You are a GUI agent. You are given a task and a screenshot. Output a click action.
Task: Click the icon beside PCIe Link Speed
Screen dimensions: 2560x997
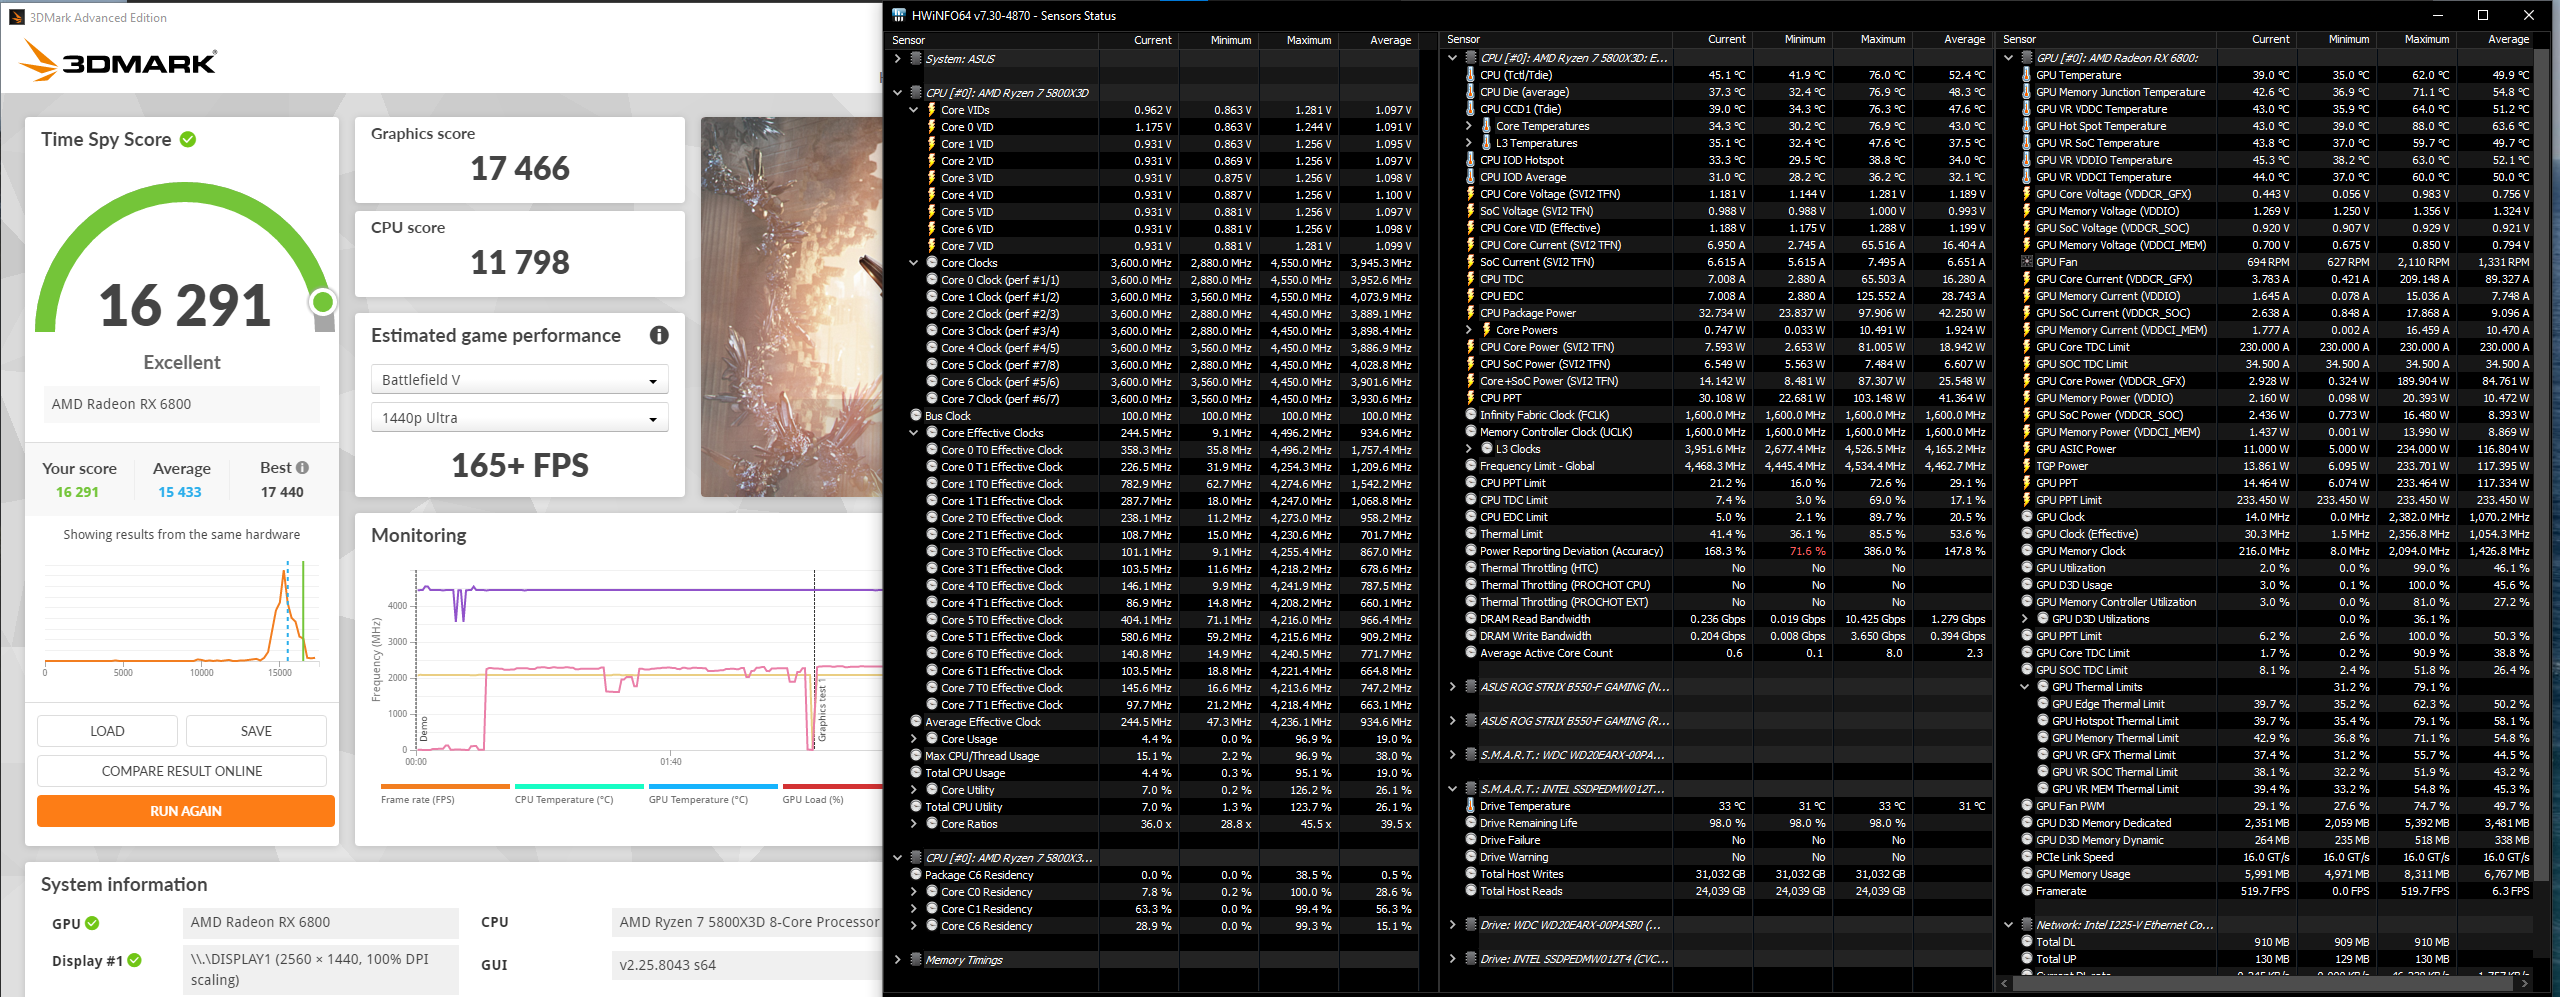(2026, 857)
